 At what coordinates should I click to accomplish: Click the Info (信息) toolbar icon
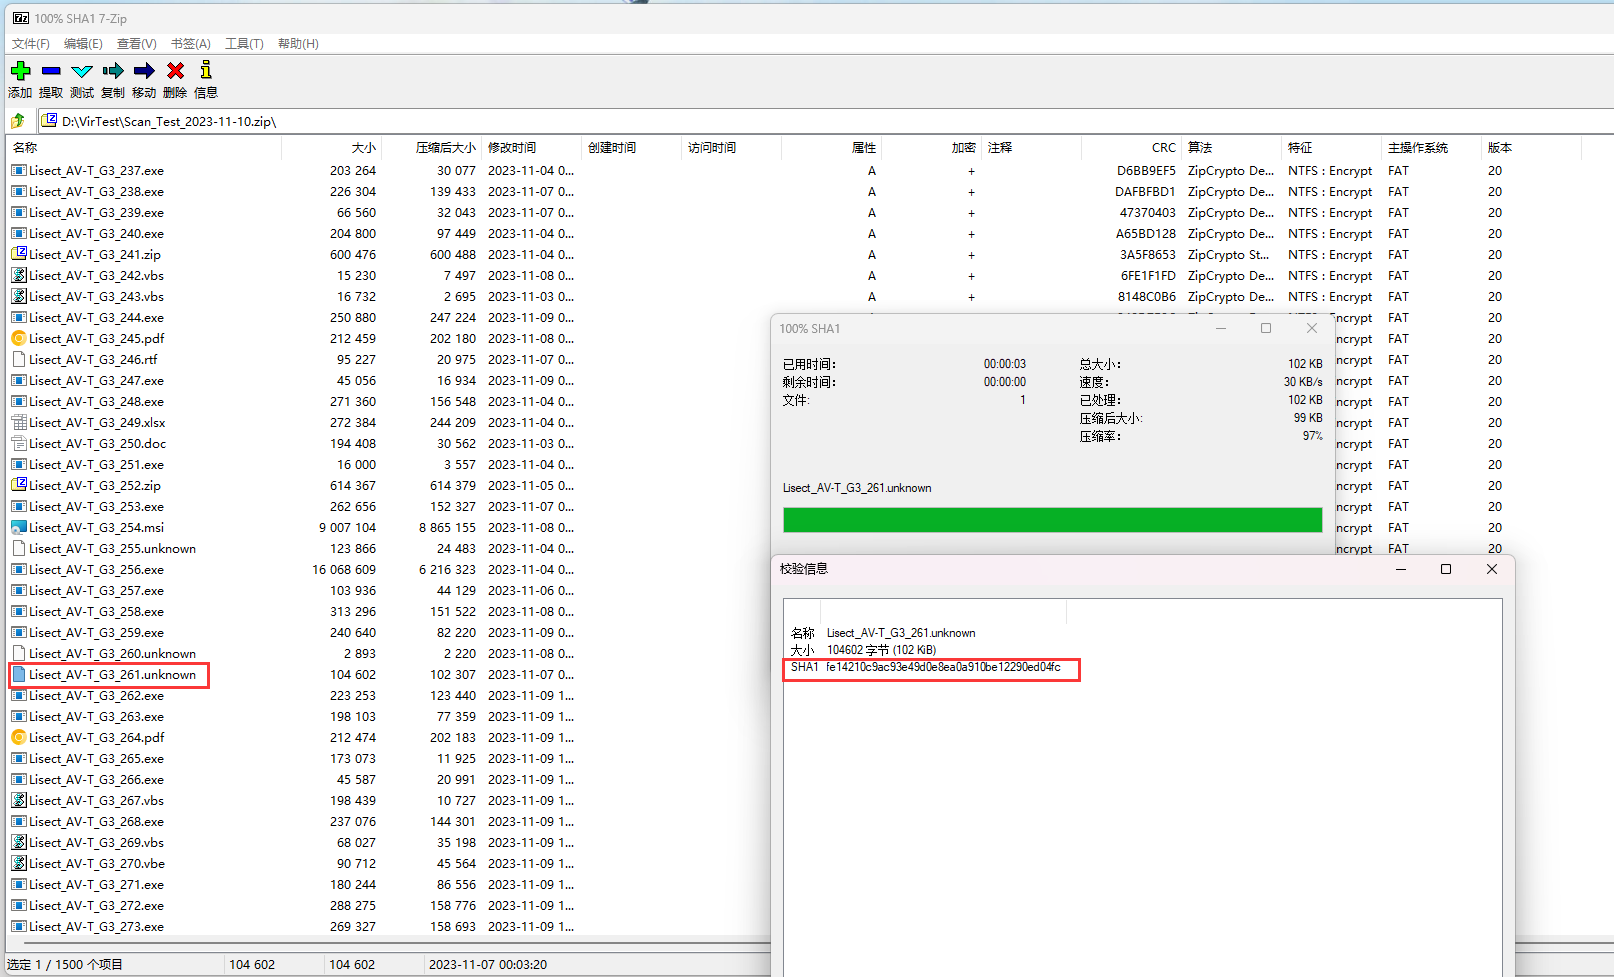[206, 70]
